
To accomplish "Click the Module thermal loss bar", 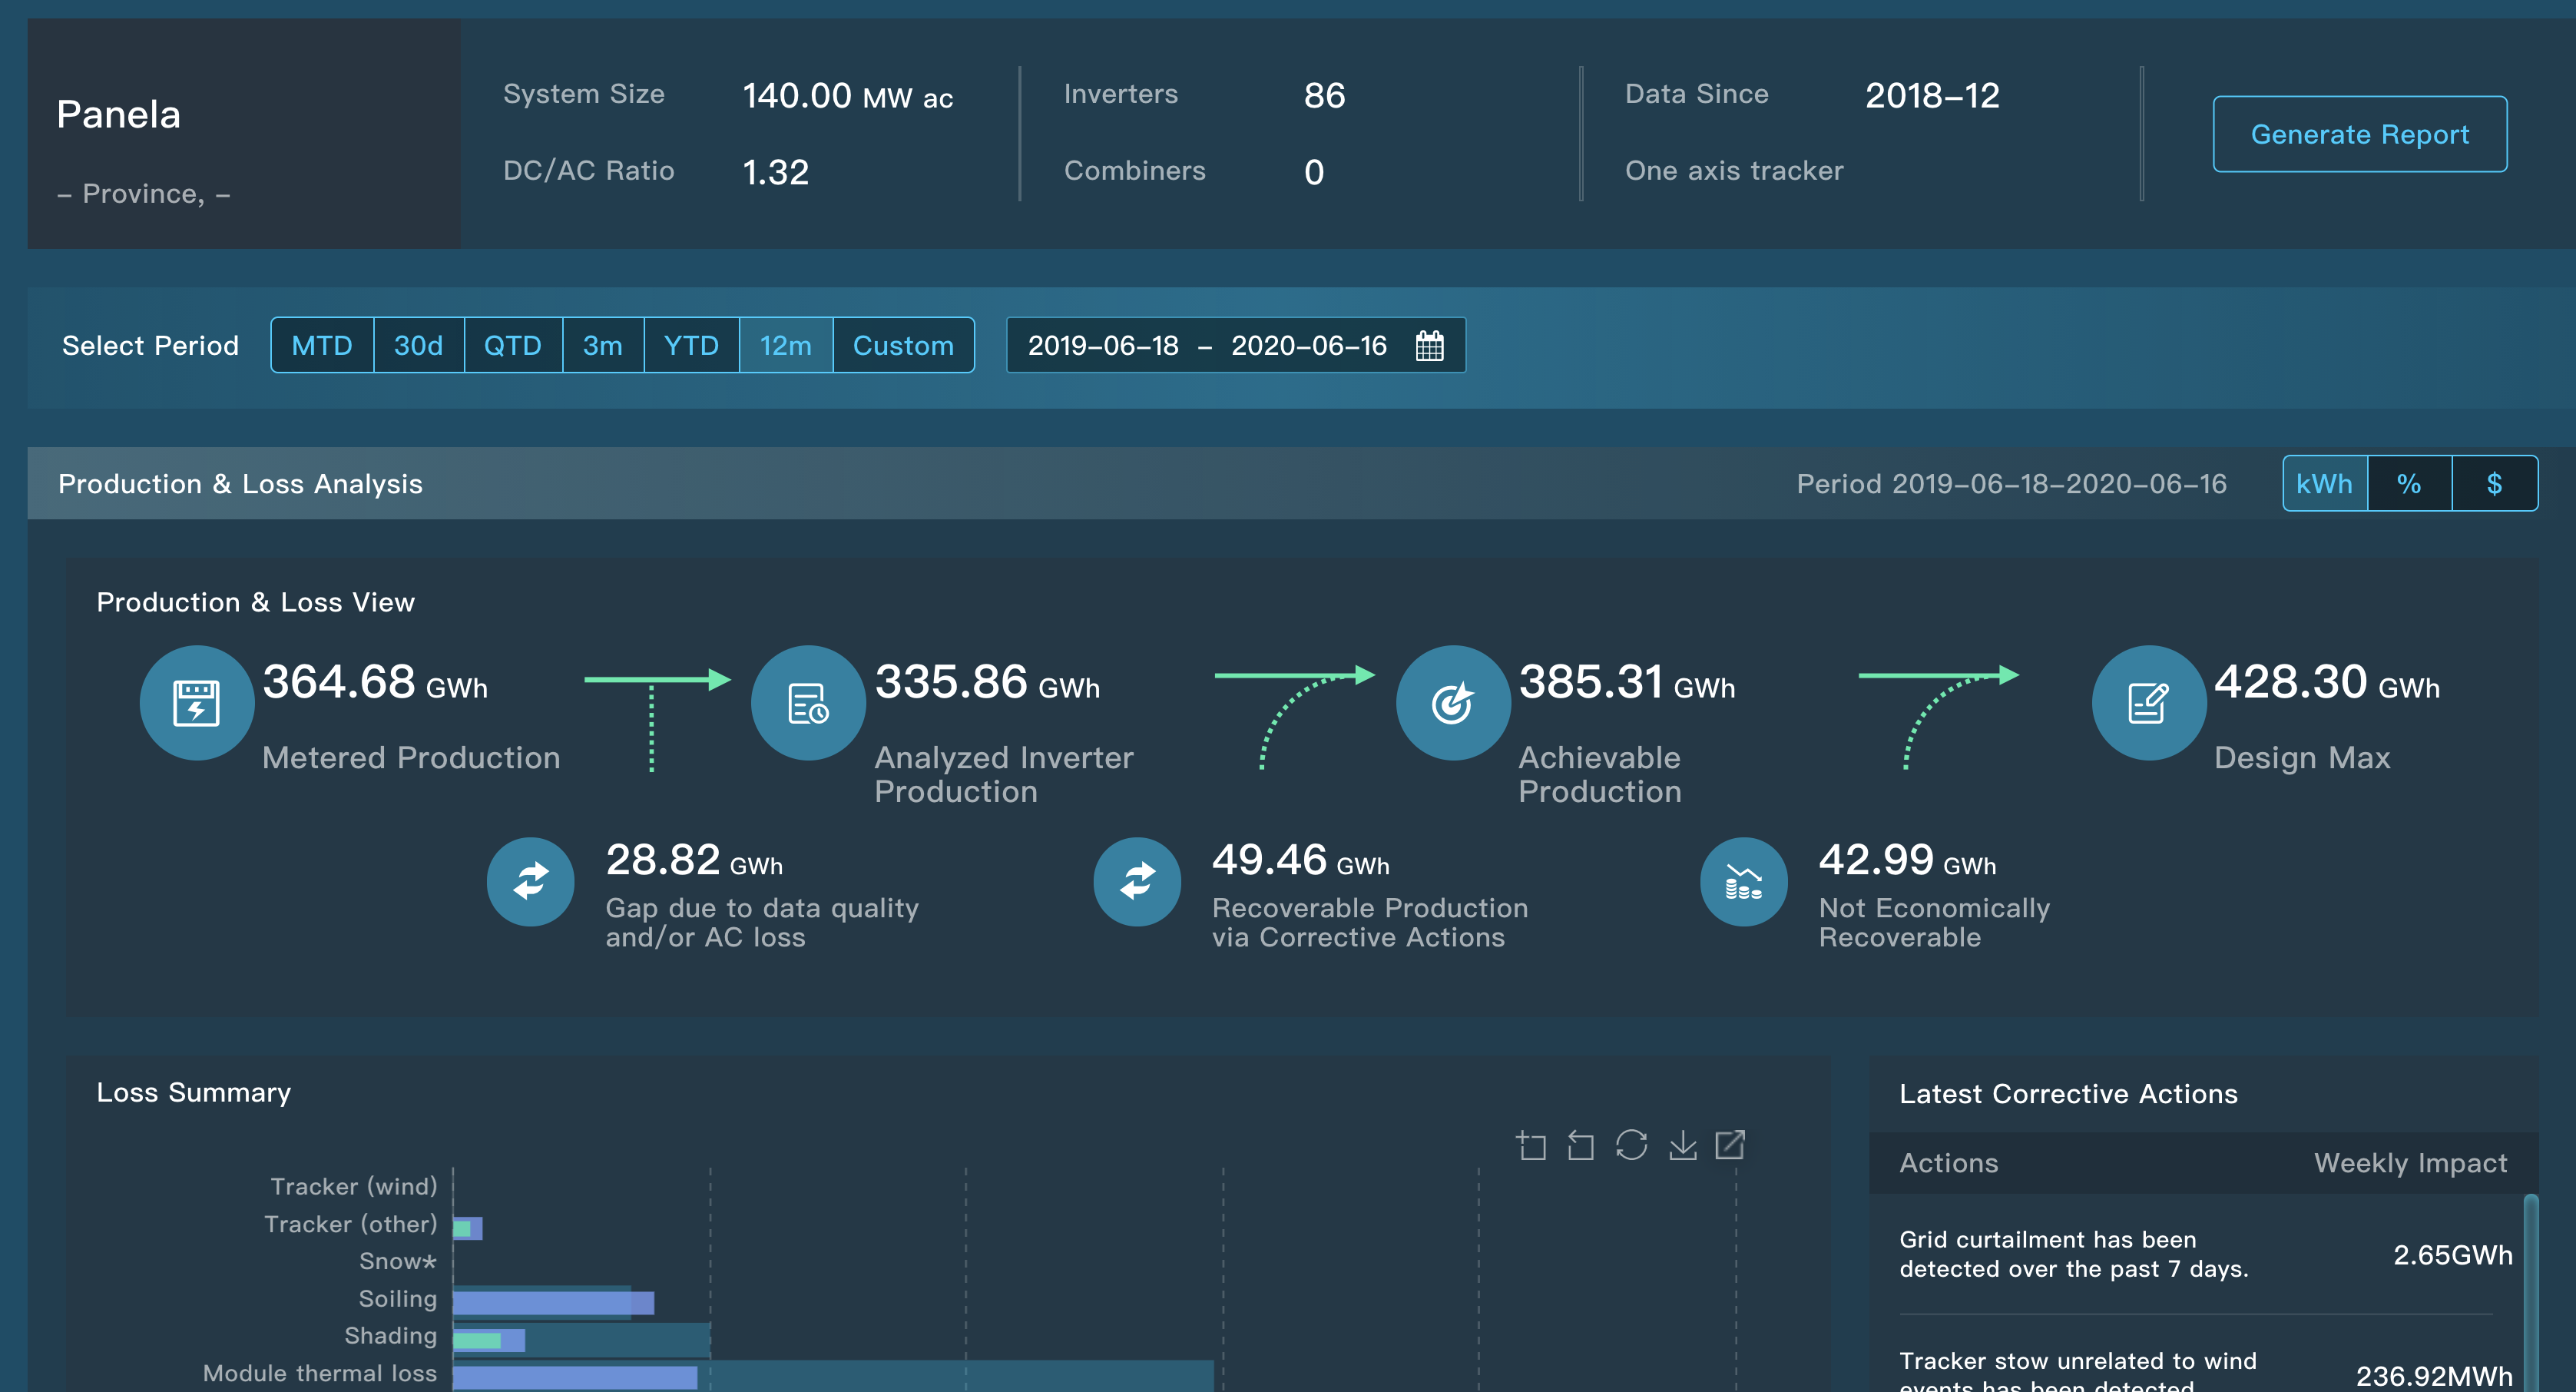I will [x=575, y=1377].
